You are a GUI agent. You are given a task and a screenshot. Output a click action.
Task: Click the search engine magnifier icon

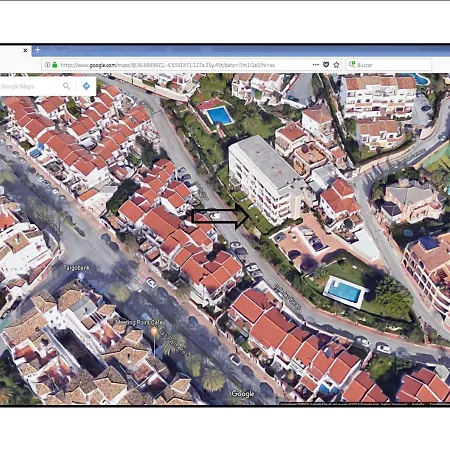352,64
